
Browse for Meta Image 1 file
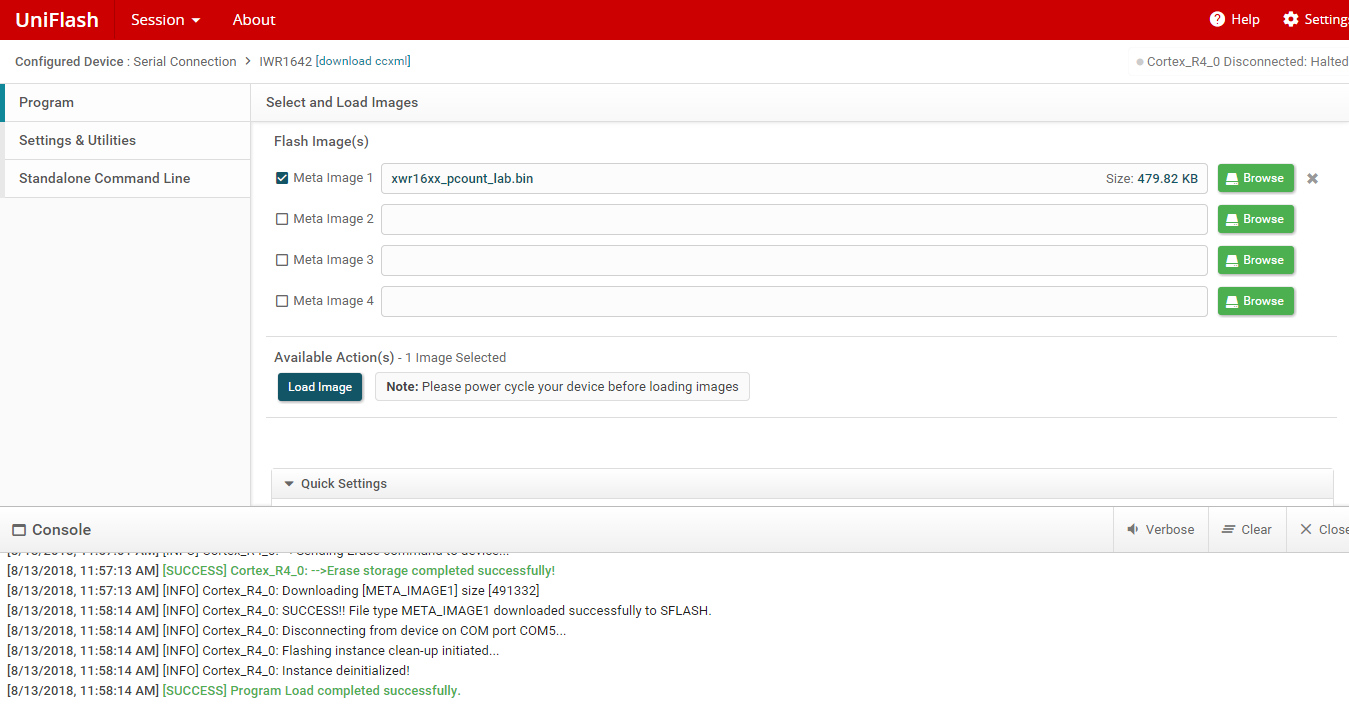[1256, 178]
